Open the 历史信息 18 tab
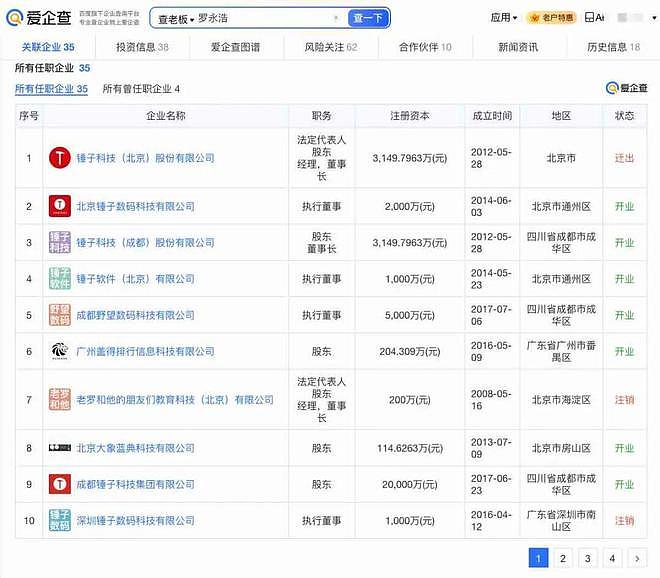660x578 pixels. (613, 47)
